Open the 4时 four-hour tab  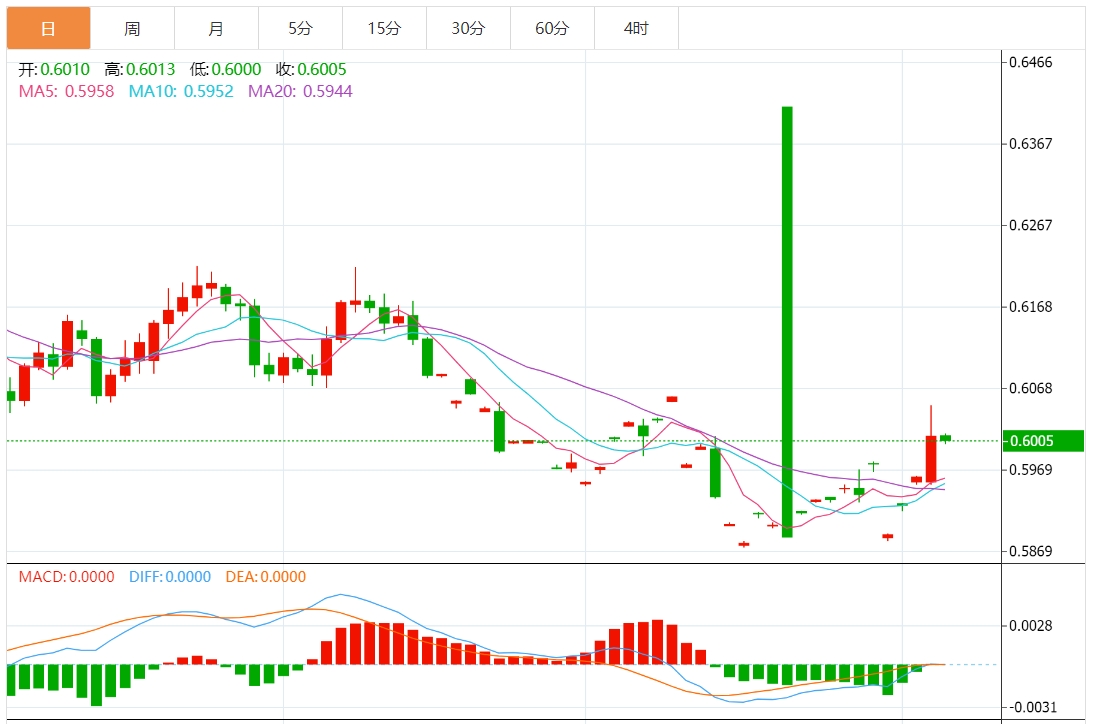coord(636,28)
